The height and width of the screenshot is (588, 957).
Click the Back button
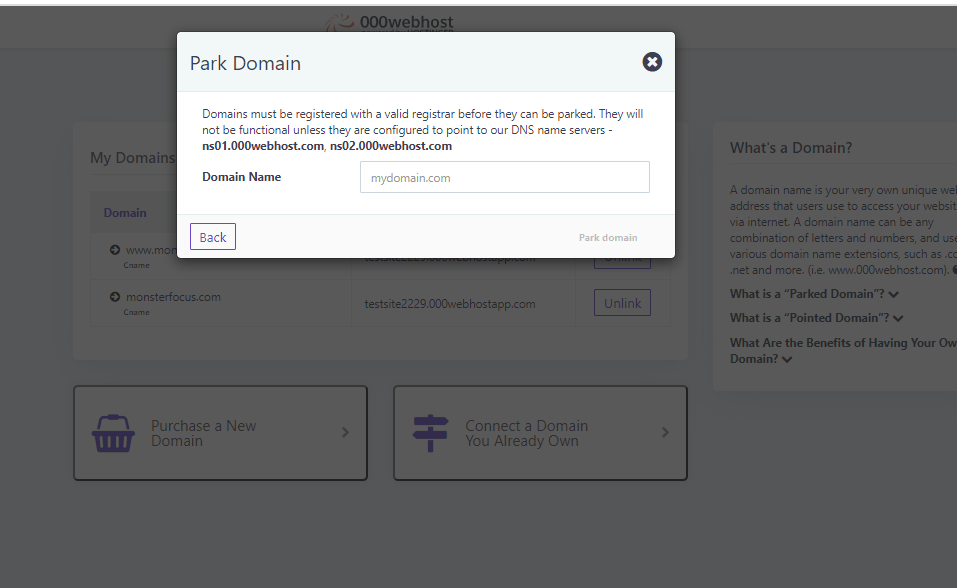point(212,237)
